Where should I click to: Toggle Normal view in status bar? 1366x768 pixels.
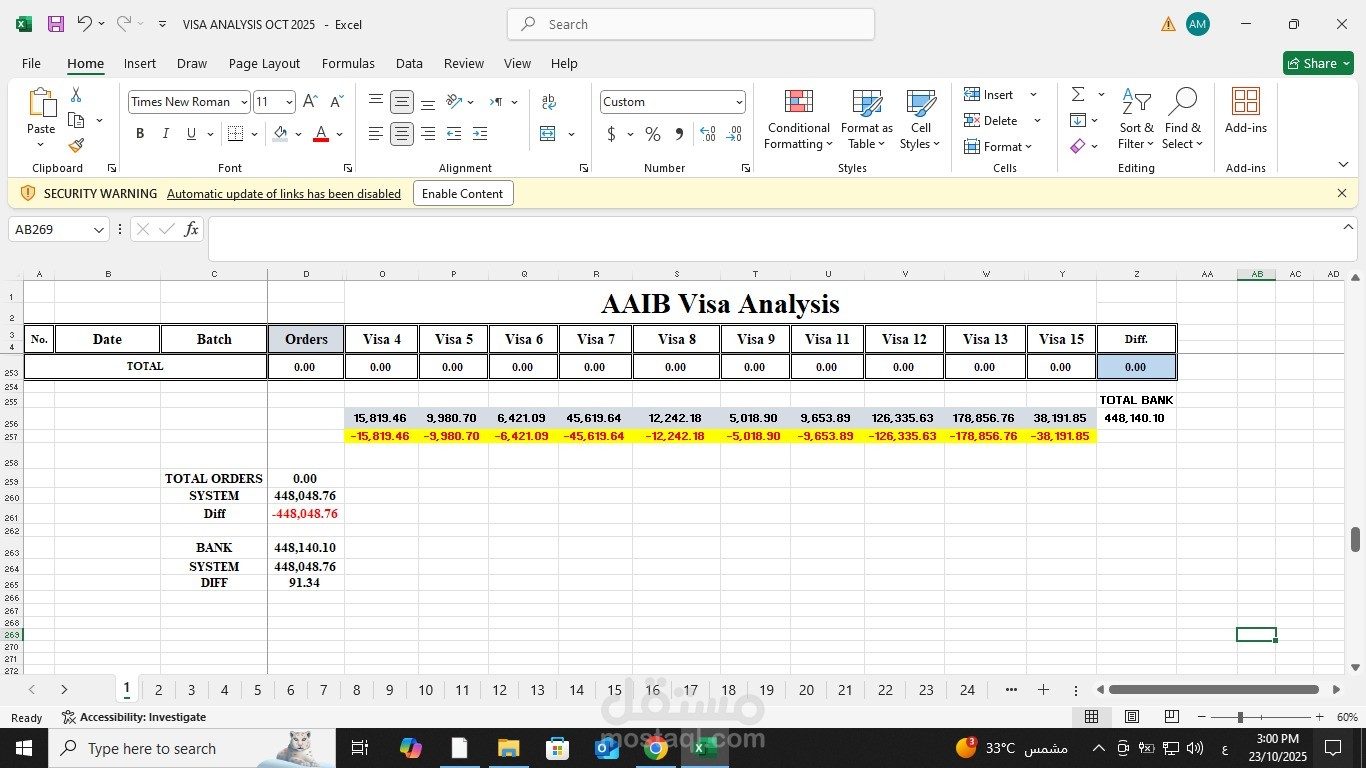point(1092,717)
